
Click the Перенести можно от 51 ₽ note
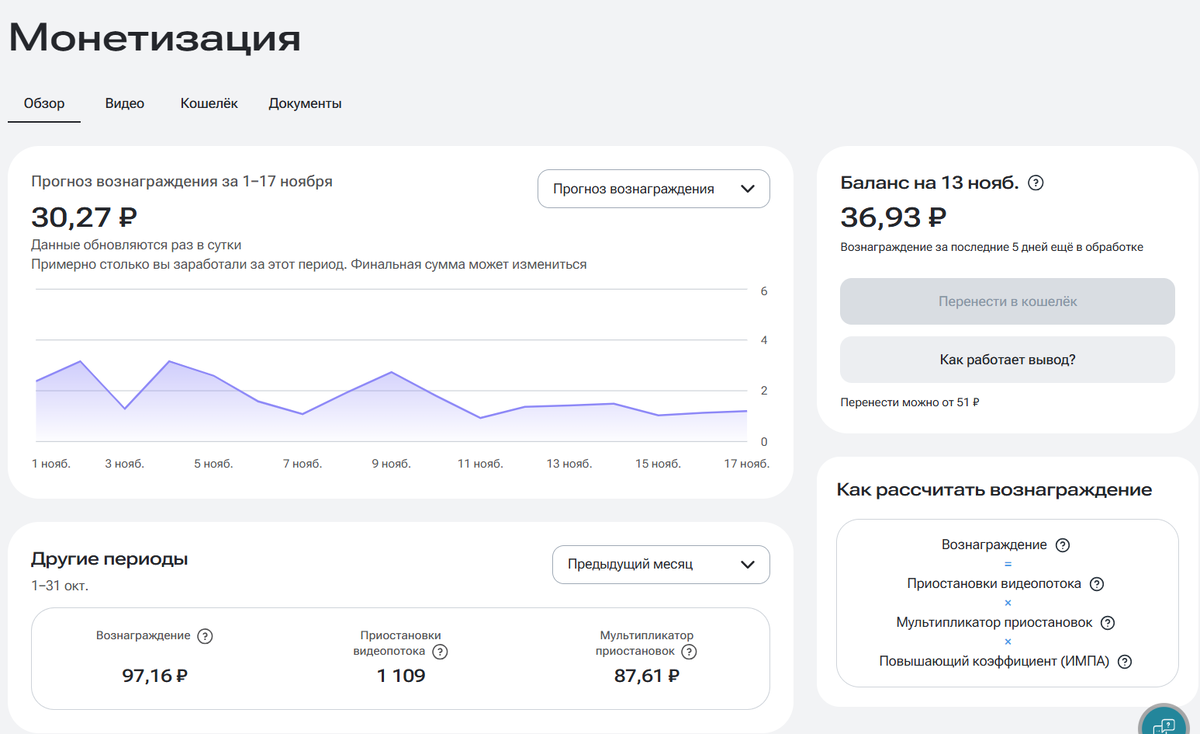[x=910, y=403]
